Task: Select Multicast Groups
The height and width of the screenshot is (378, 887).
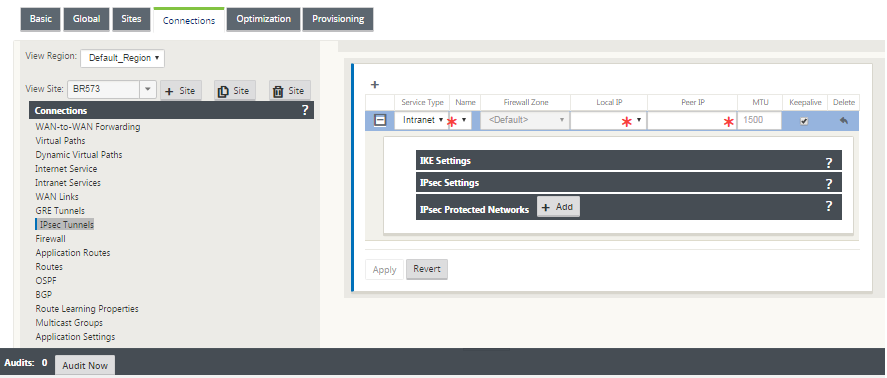Action: pyautogui.click(x=69, y=323)
